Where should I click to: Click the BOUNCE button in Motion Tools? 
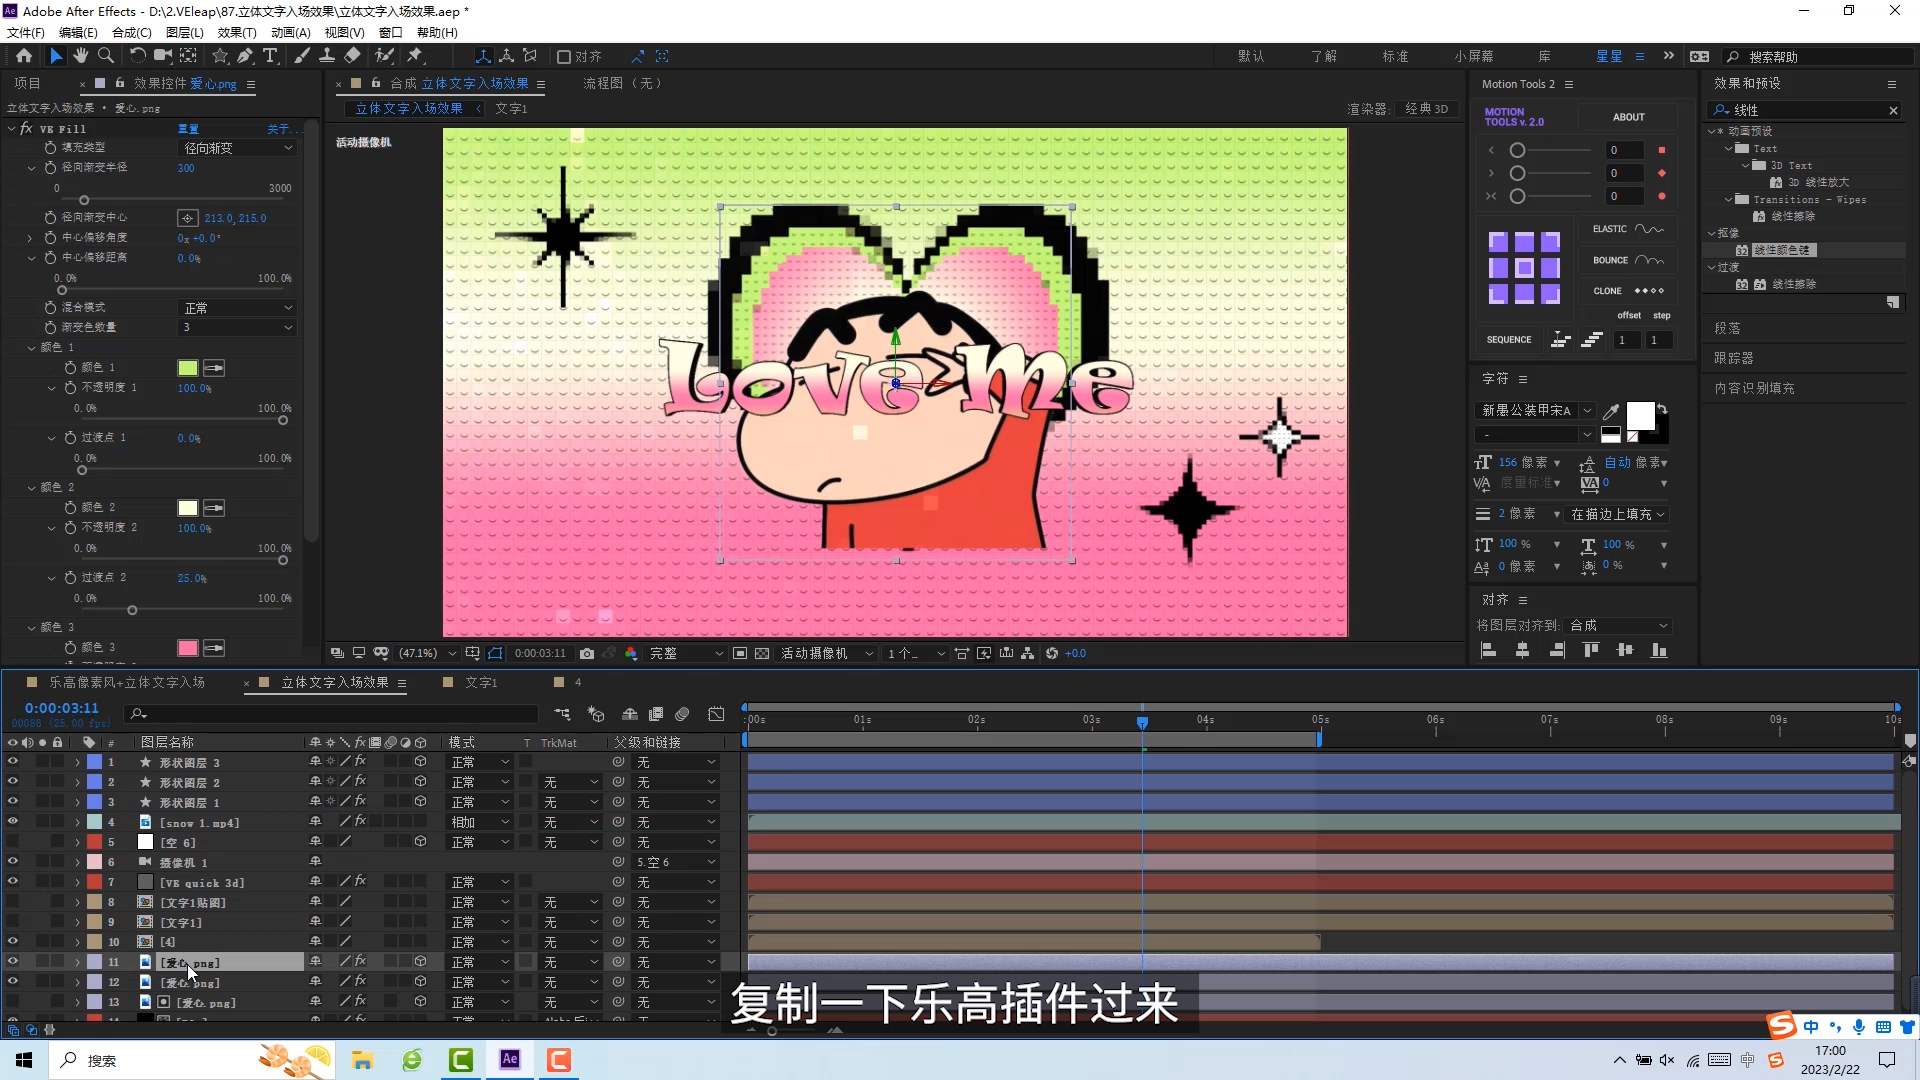[1628, 260]
